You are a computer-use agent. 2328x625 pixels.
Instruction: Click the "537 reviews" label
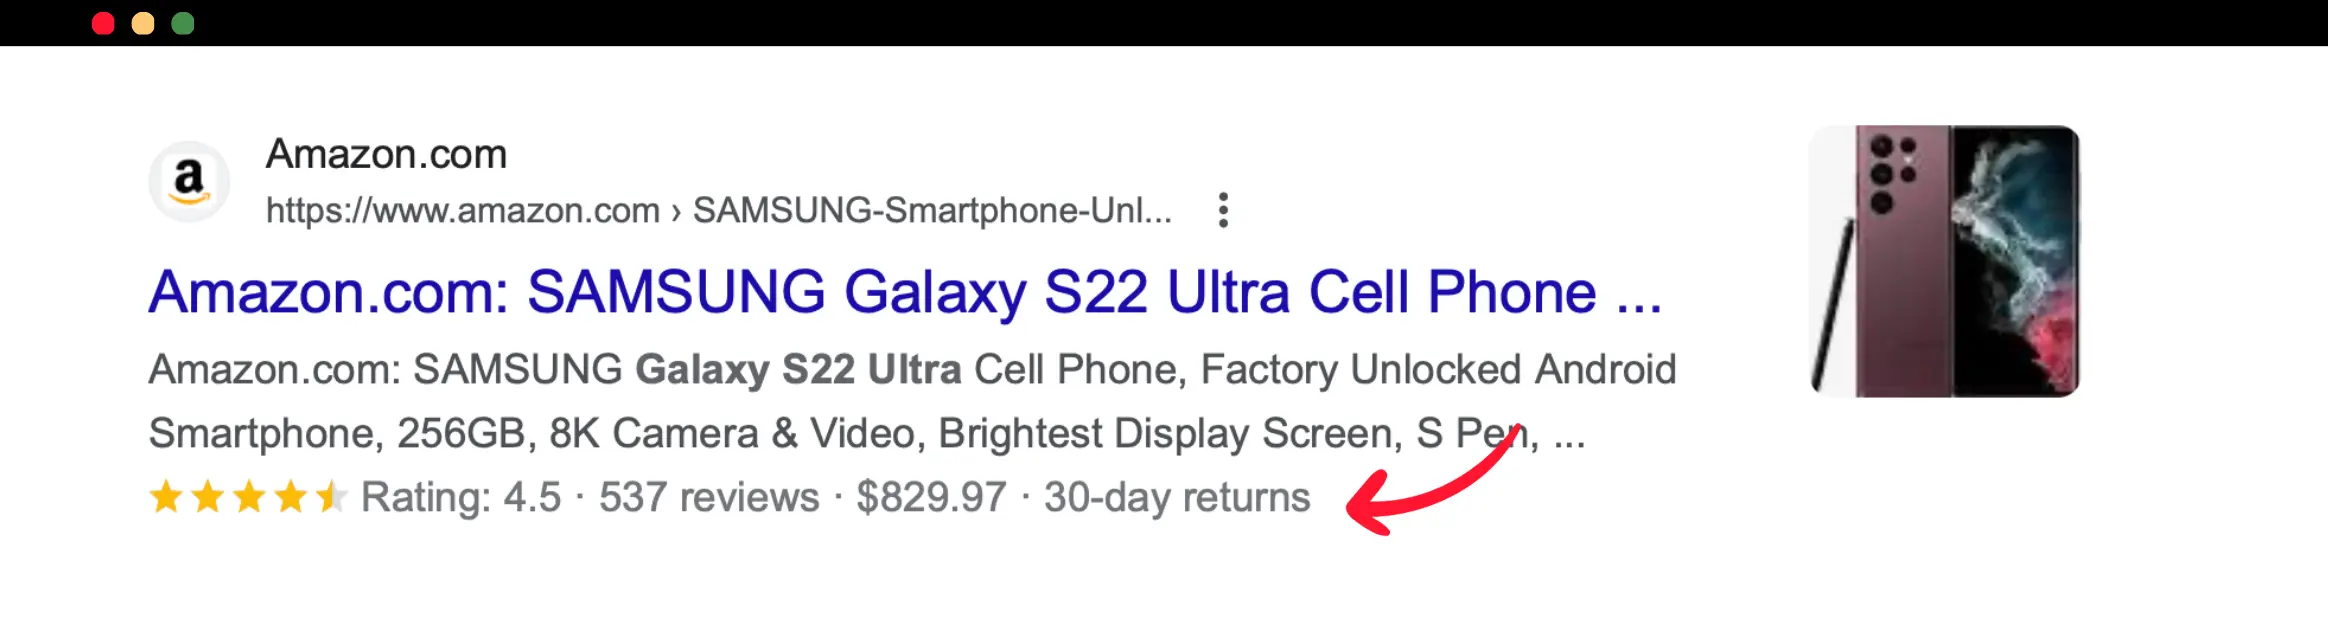pyautogui.click(x=709, y=497)
